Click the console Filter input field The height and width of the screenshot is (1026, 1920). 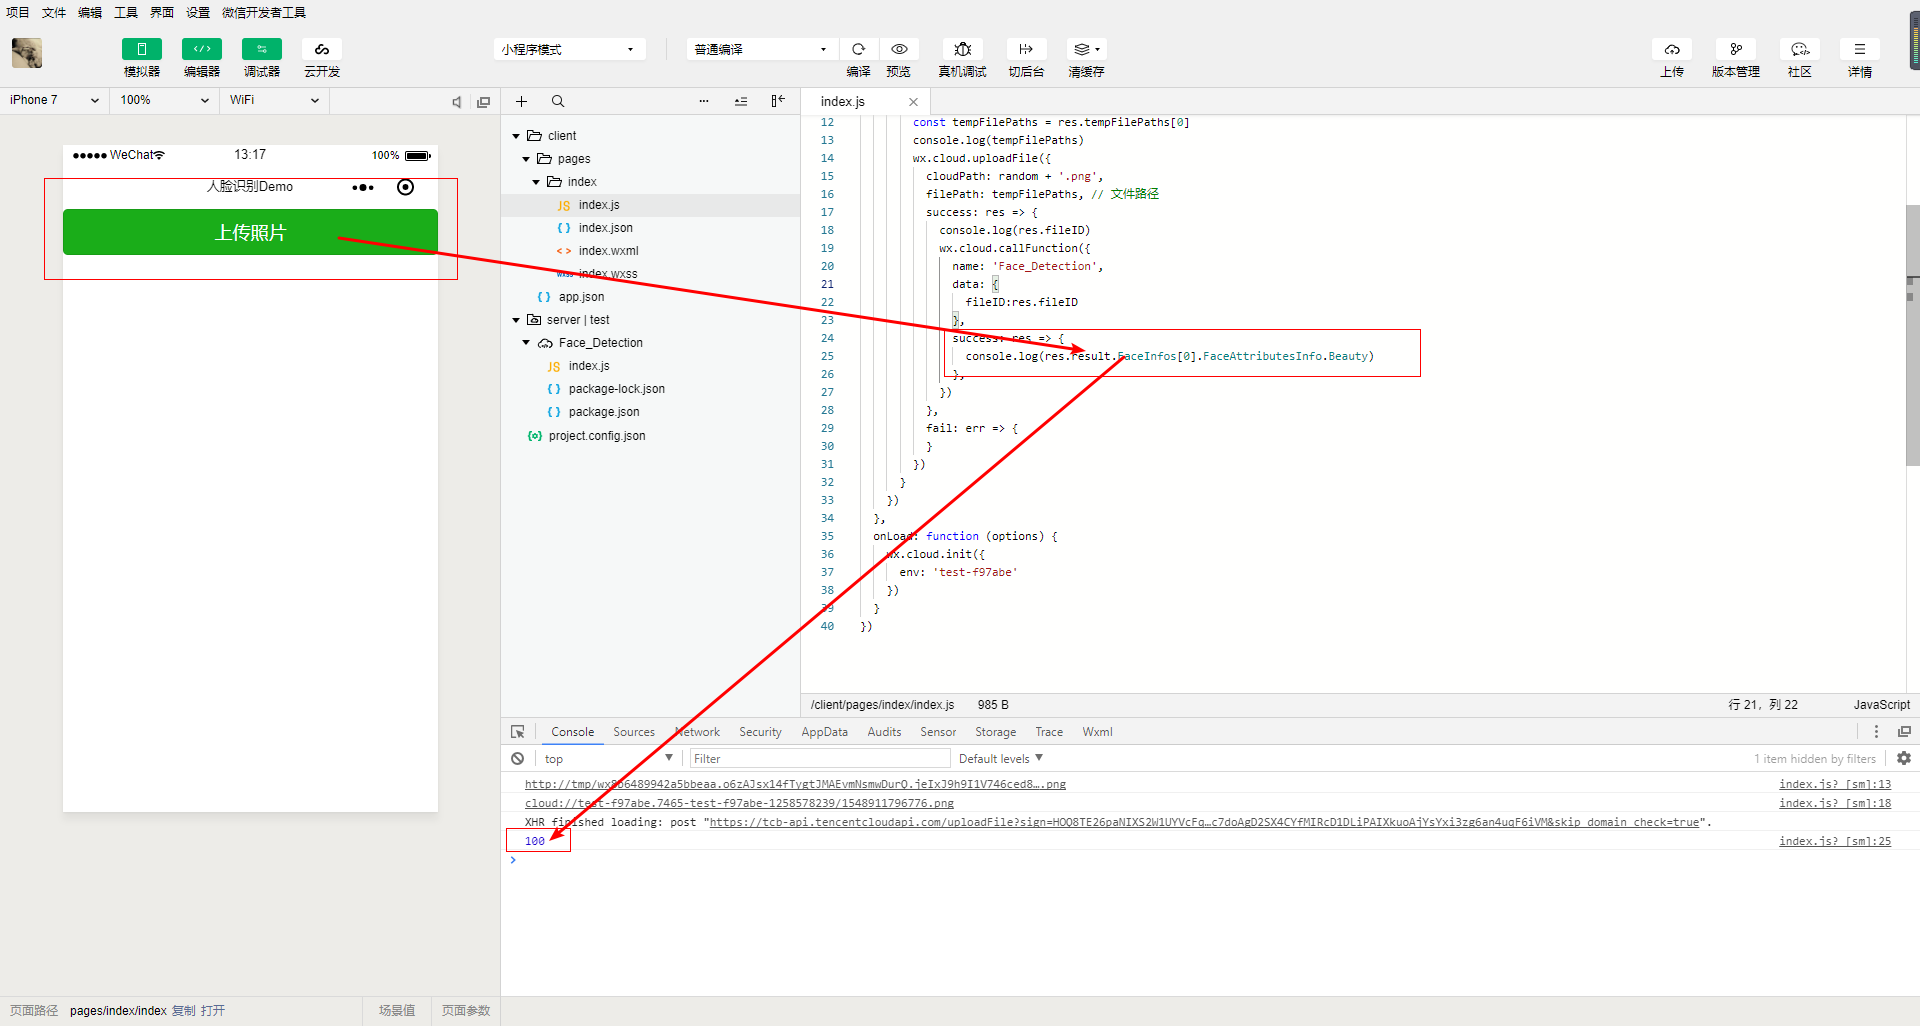pyautogui.click(x=817, y=759)
